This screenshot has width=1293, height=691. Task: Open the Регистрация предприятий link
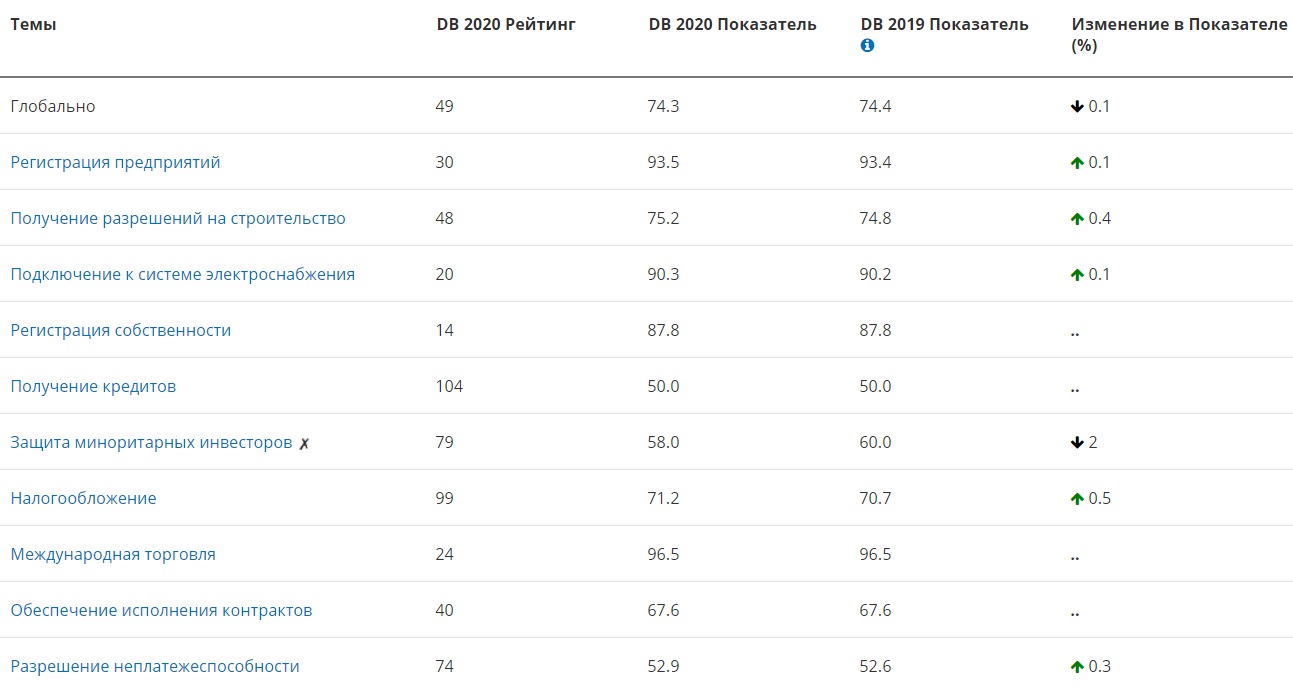(115, 162)
